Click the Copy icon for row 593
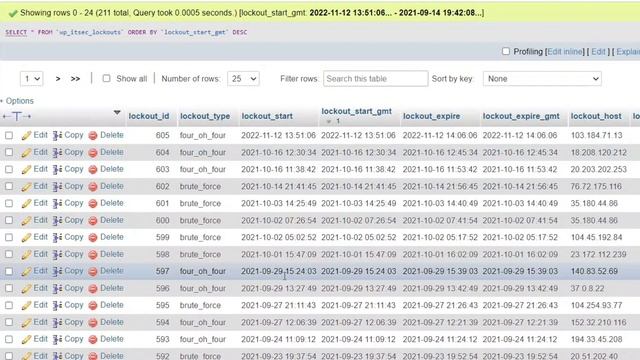 tap(57, 340)
